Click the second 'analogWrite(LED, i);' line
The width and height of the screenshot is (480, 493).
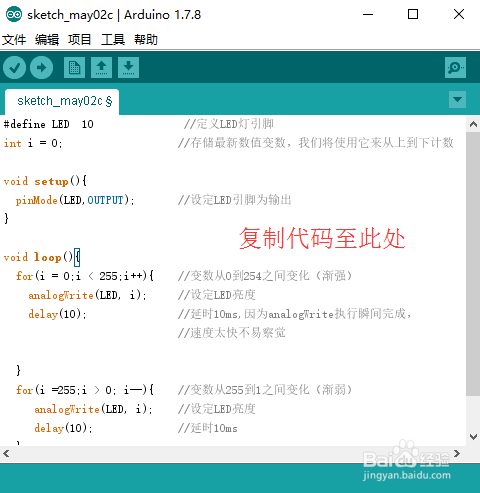(93, 409)
